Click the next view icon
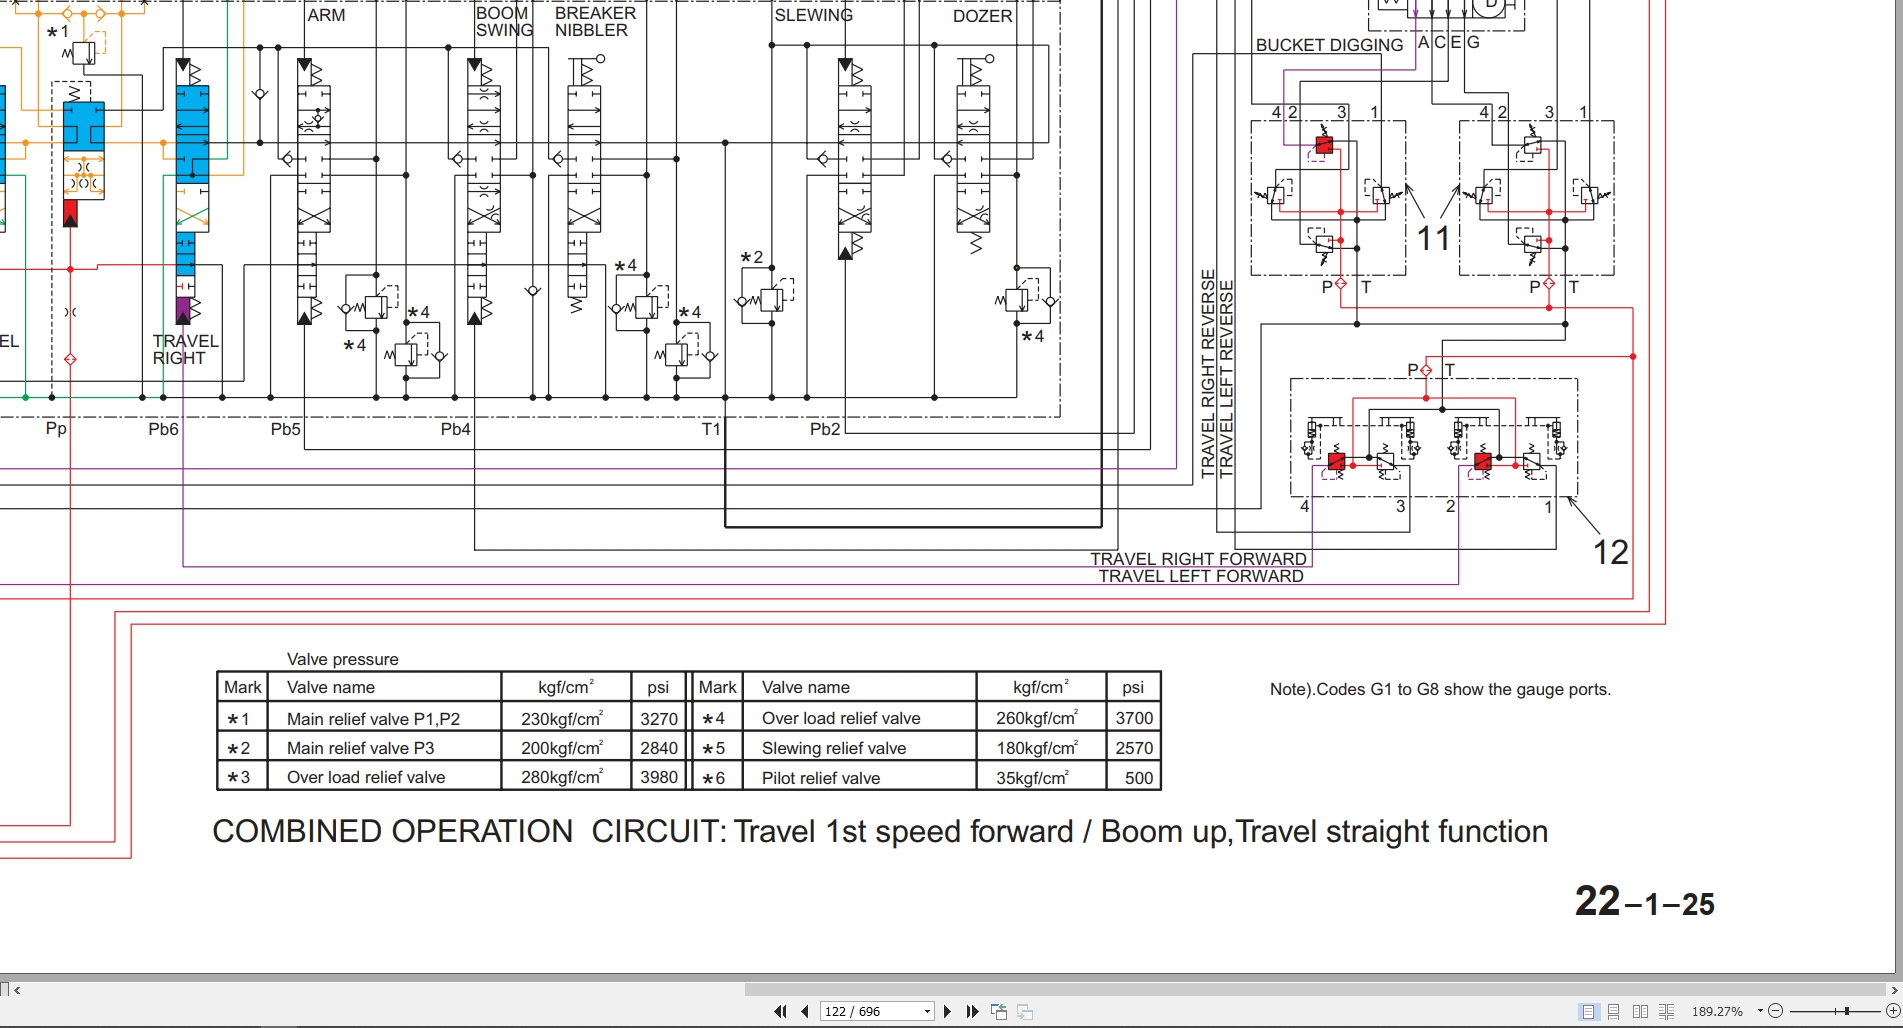 coord(1024,1012)
